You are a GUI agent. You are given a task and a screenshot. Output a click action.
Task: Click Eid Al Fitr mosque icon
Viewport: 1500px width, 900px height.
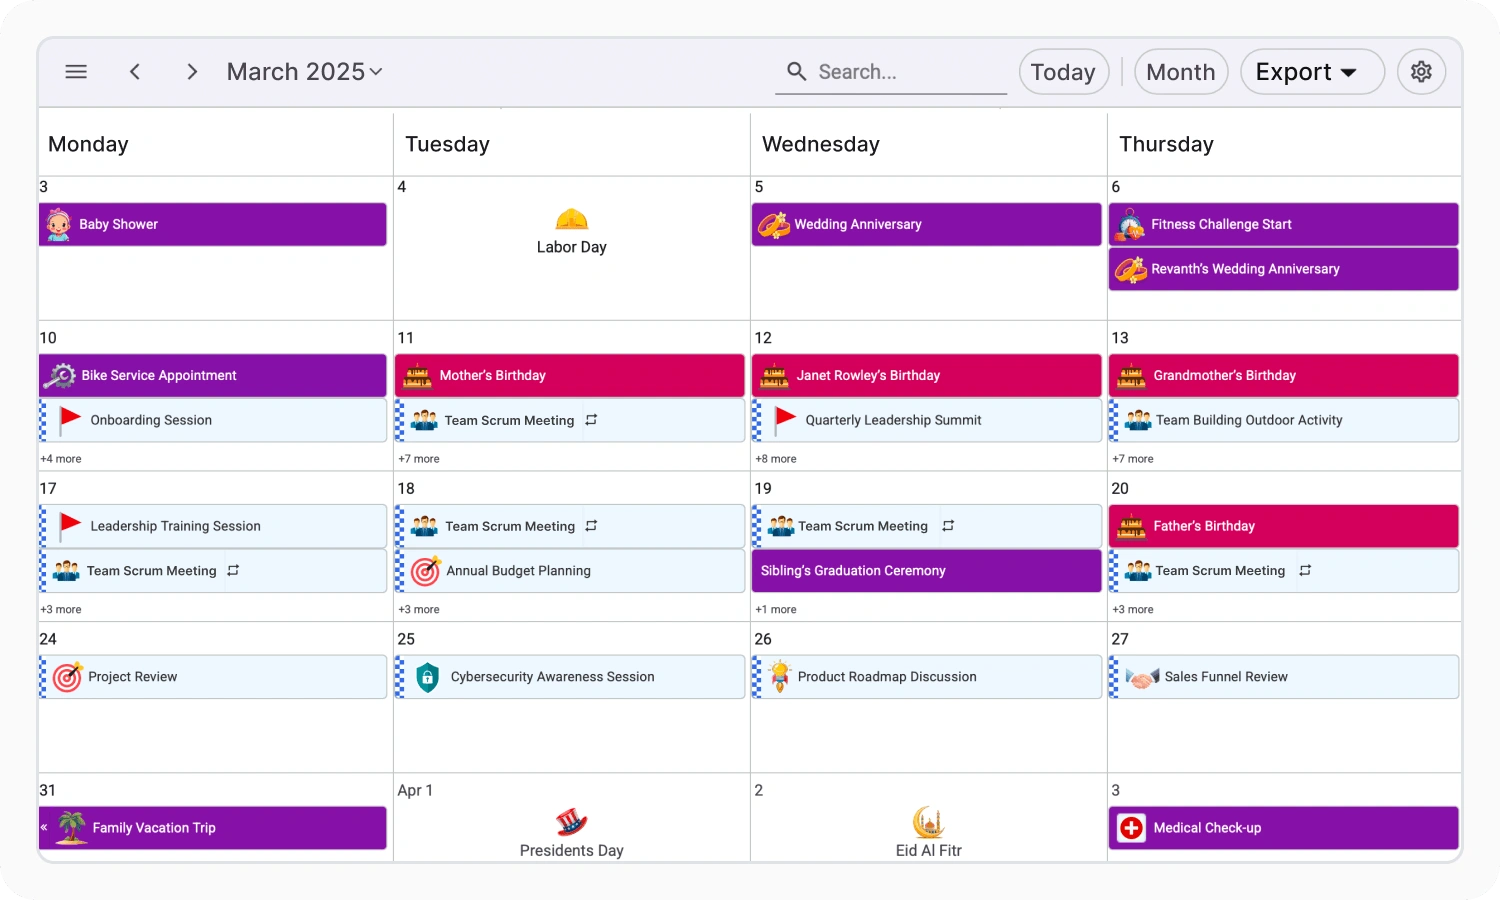(929, 822)
